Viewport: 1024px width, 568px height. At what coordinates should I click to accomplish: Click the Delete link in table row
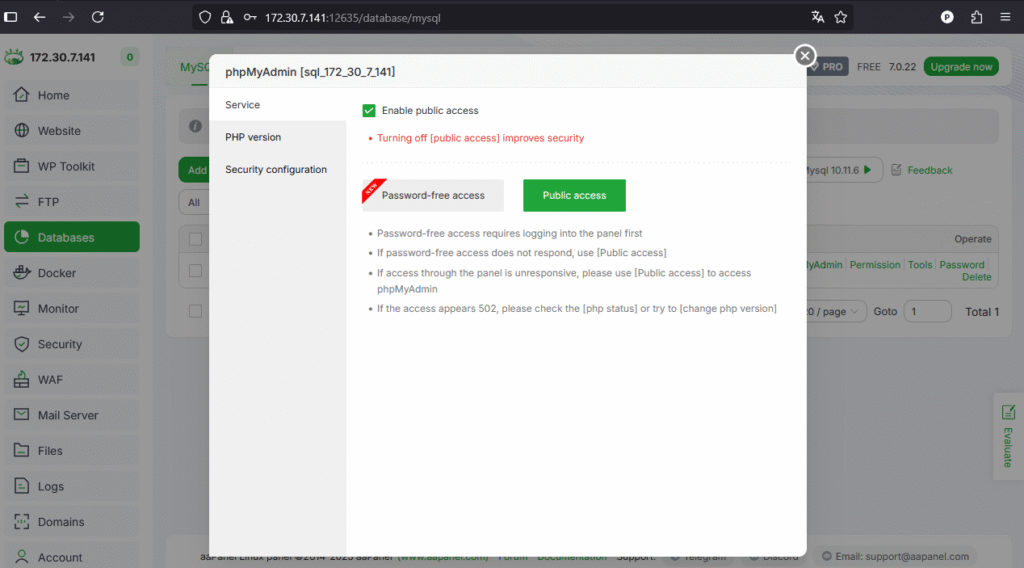pos(976,277)
